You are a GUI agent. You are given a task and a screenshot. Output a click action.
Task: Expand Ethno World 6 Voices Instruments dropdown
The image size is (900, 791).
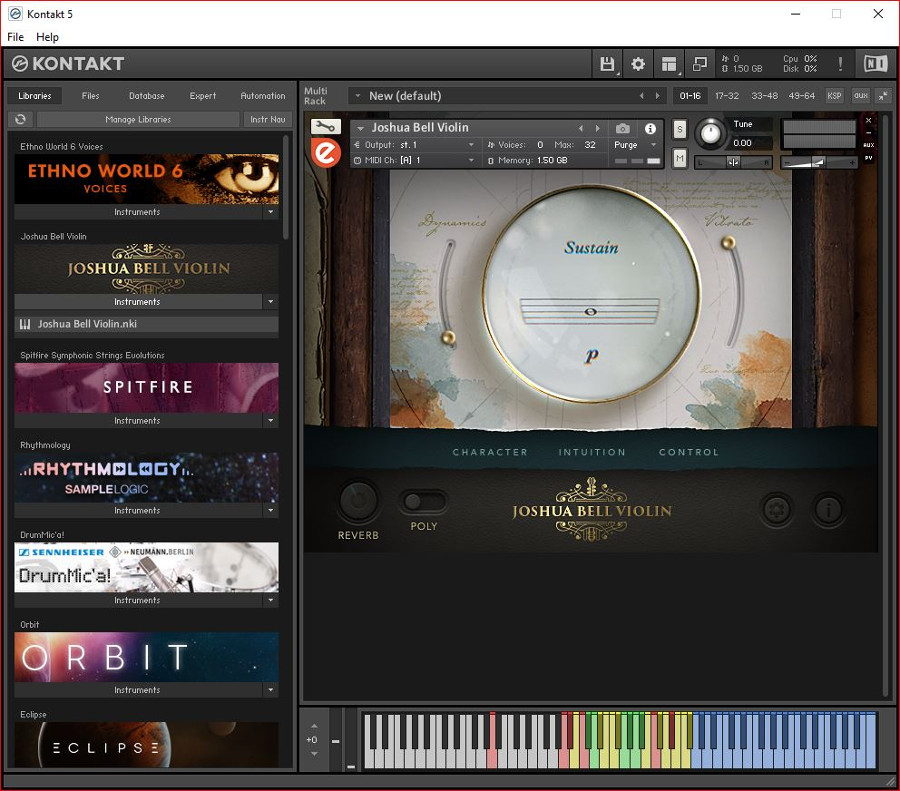271,212
